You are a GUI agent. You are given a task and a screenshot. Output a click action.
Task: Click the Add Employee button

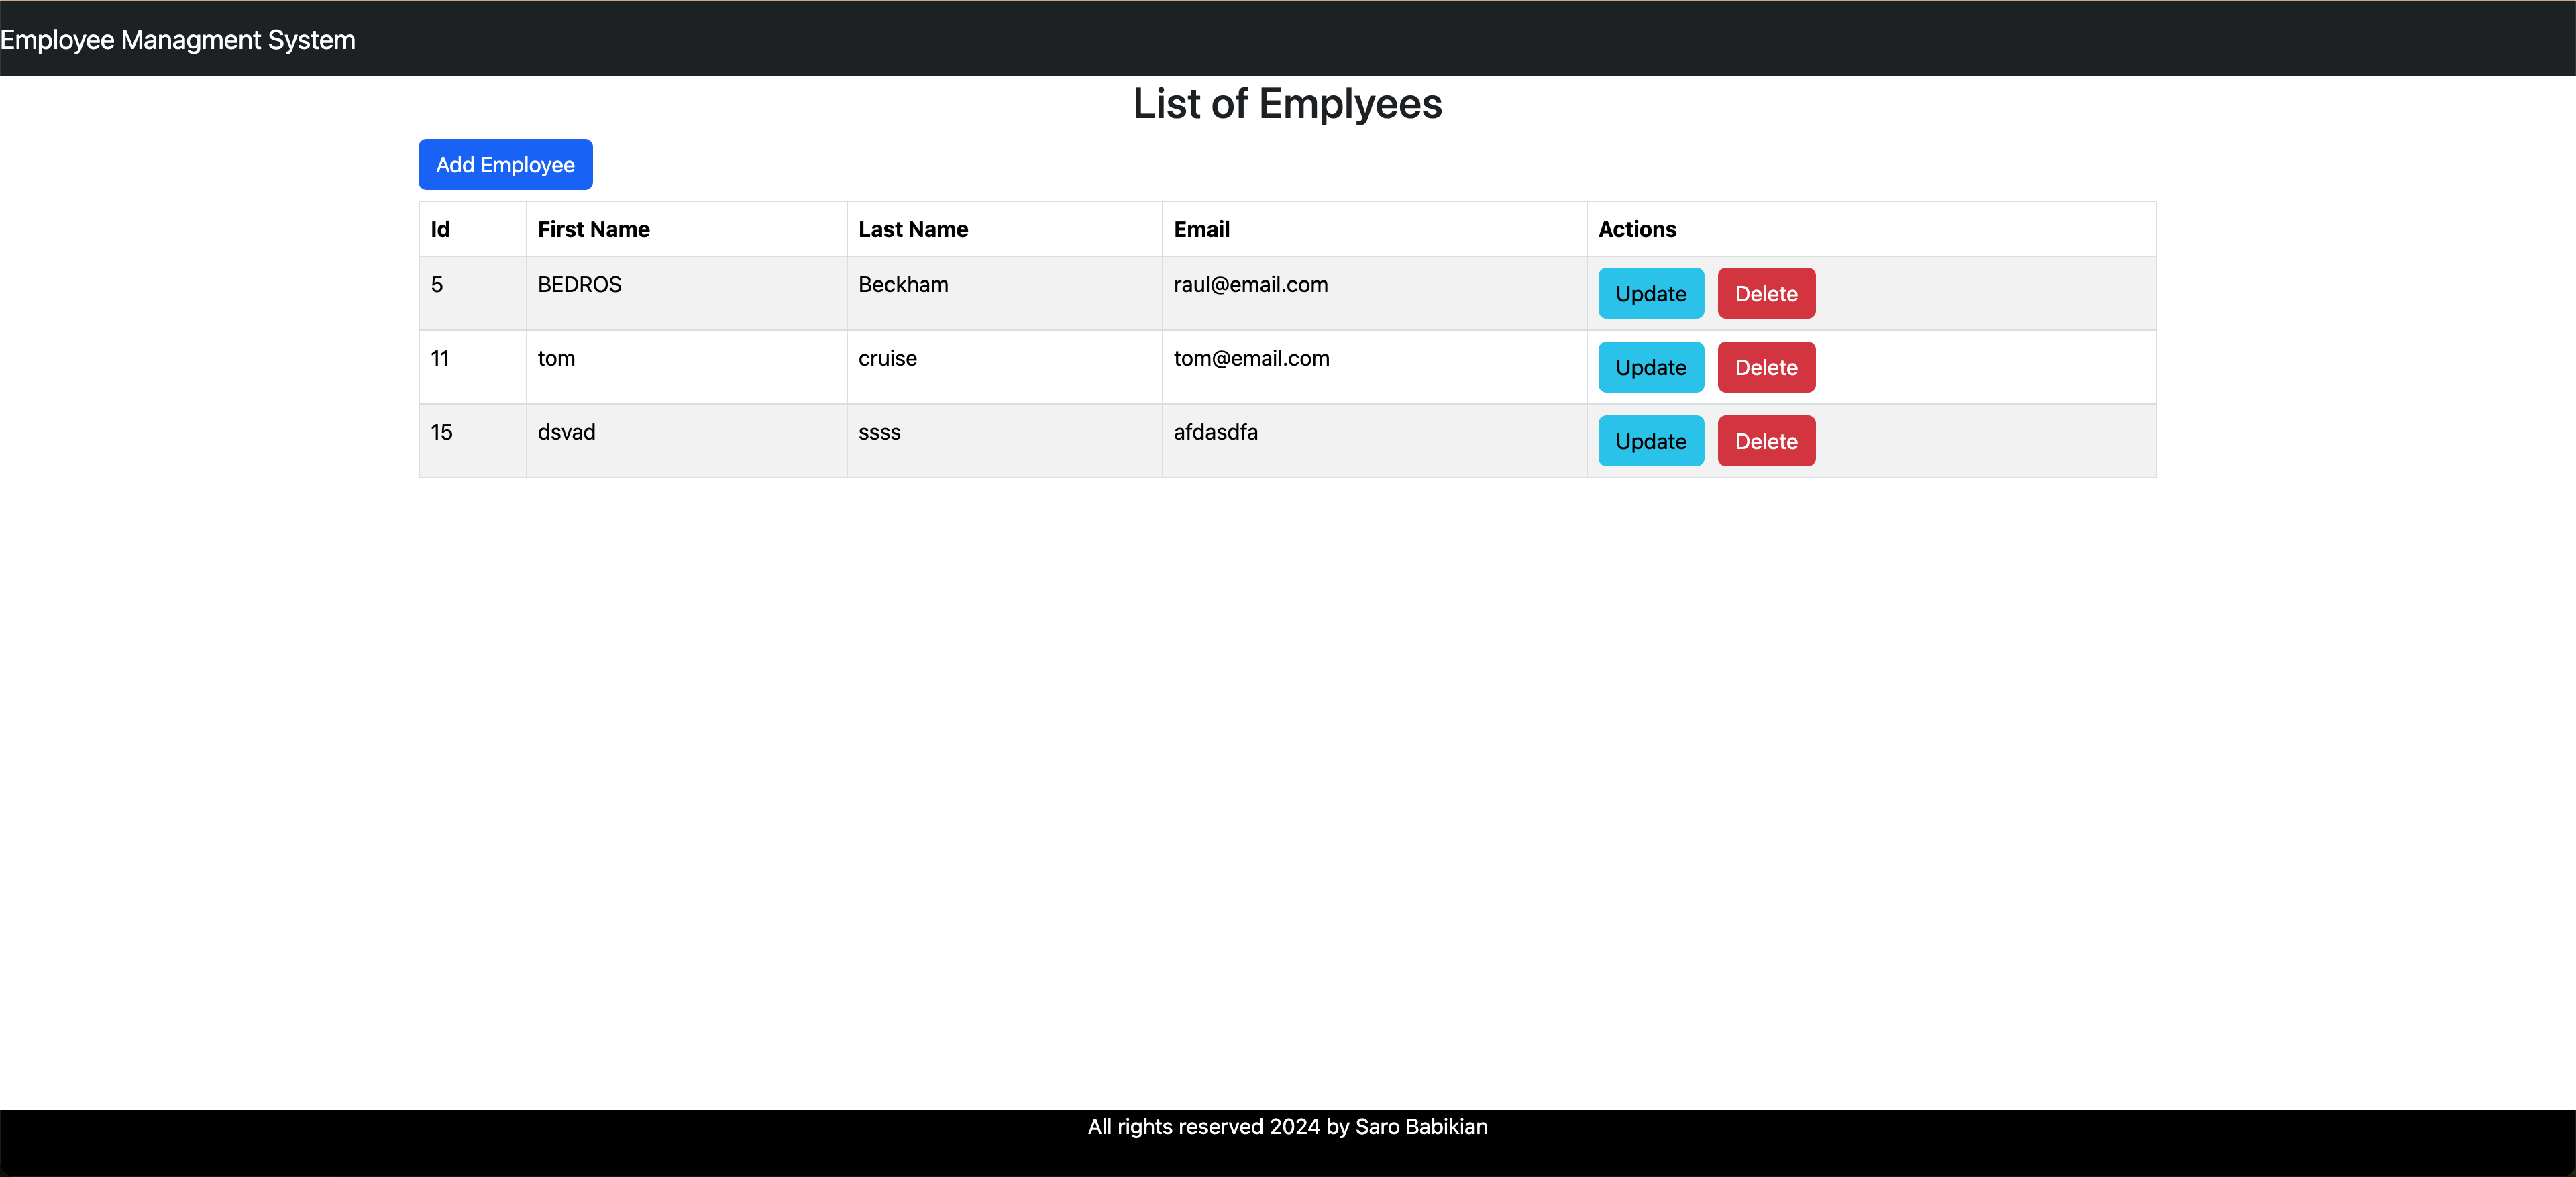pos(504,164)
